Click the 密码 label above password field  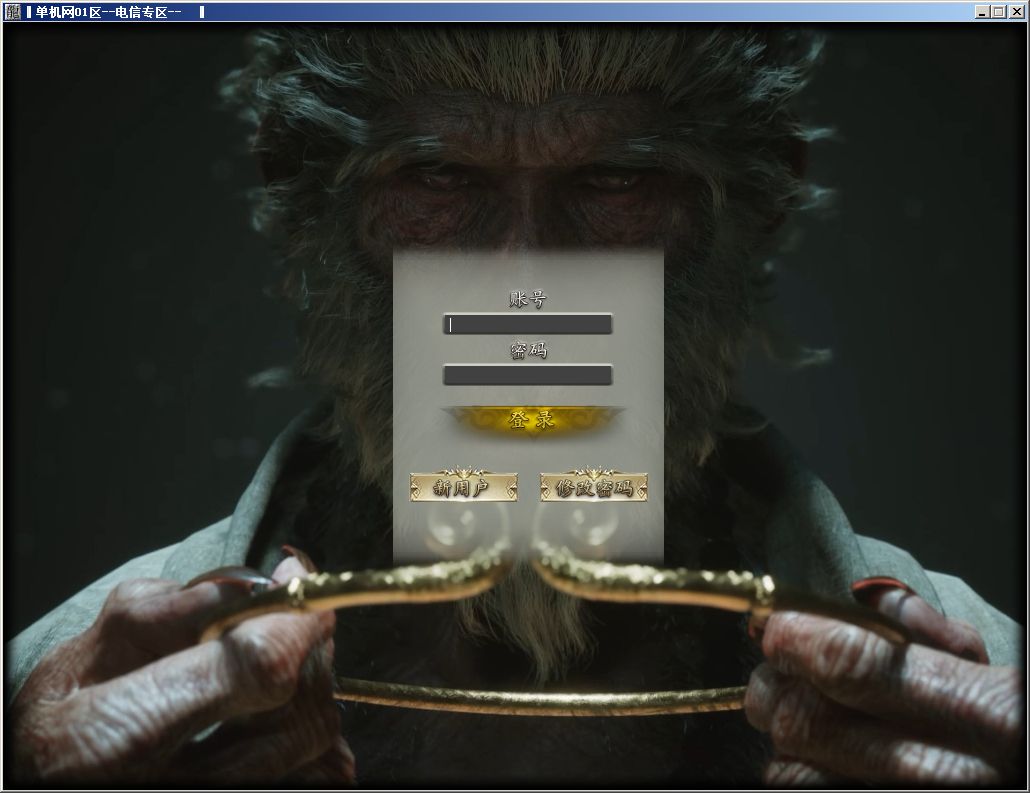click(x=528, y=350)
